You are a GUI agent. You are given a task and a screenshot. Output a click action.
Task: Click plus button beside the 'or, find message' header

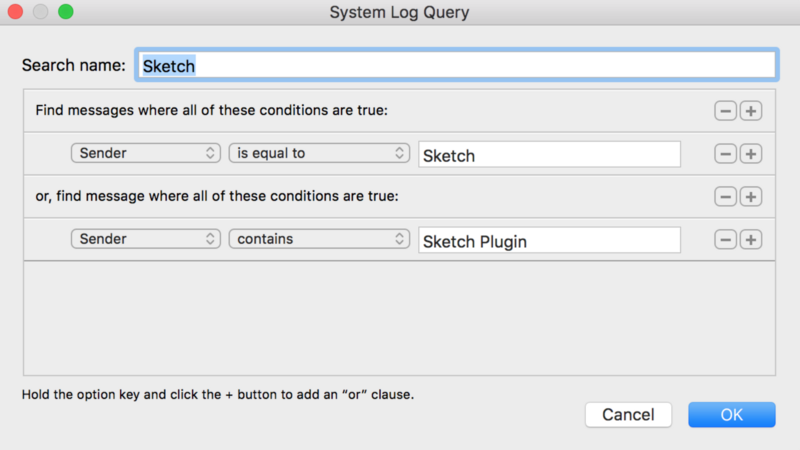(751, 197)
